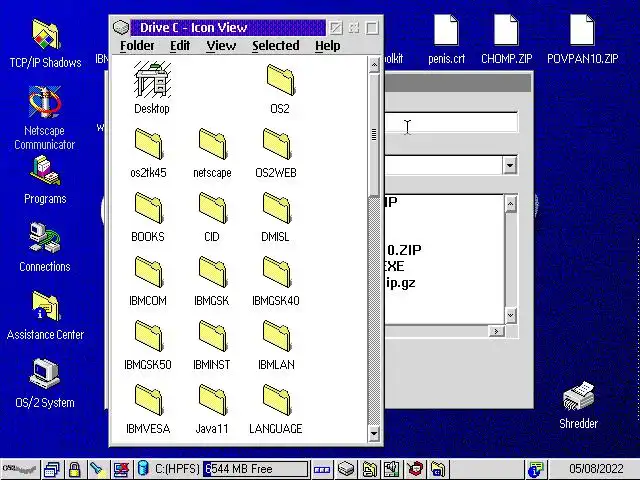This screenshot has height=480, width=640.
Task: Select the IBMGSK40 folder
Action: point(276,272)
